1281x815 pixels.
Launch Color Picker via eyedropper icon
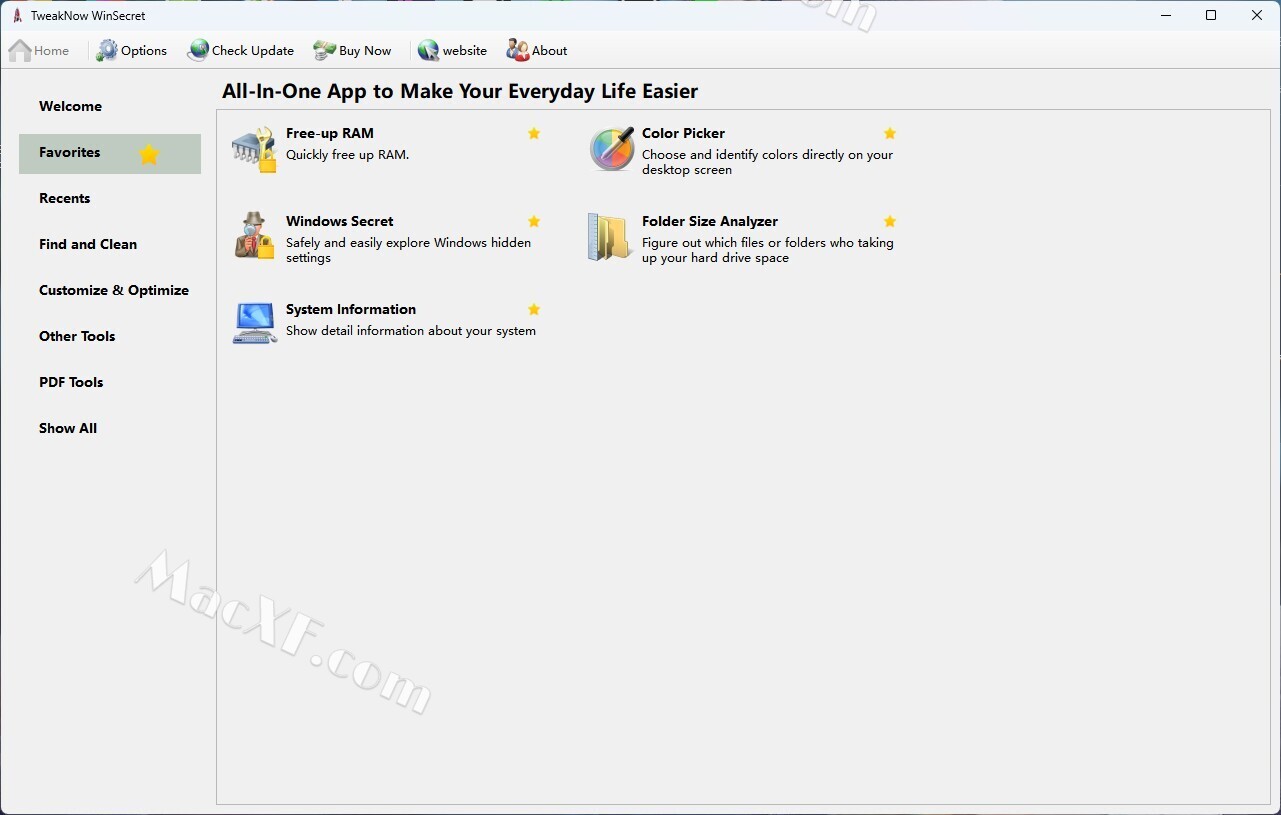click(612, 149)
